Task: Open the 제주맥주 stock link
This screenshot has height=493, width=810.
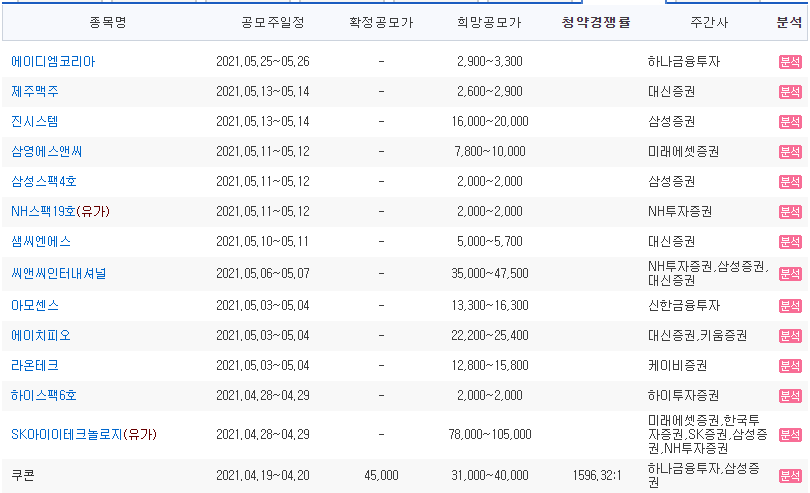Action: point(35,91)
